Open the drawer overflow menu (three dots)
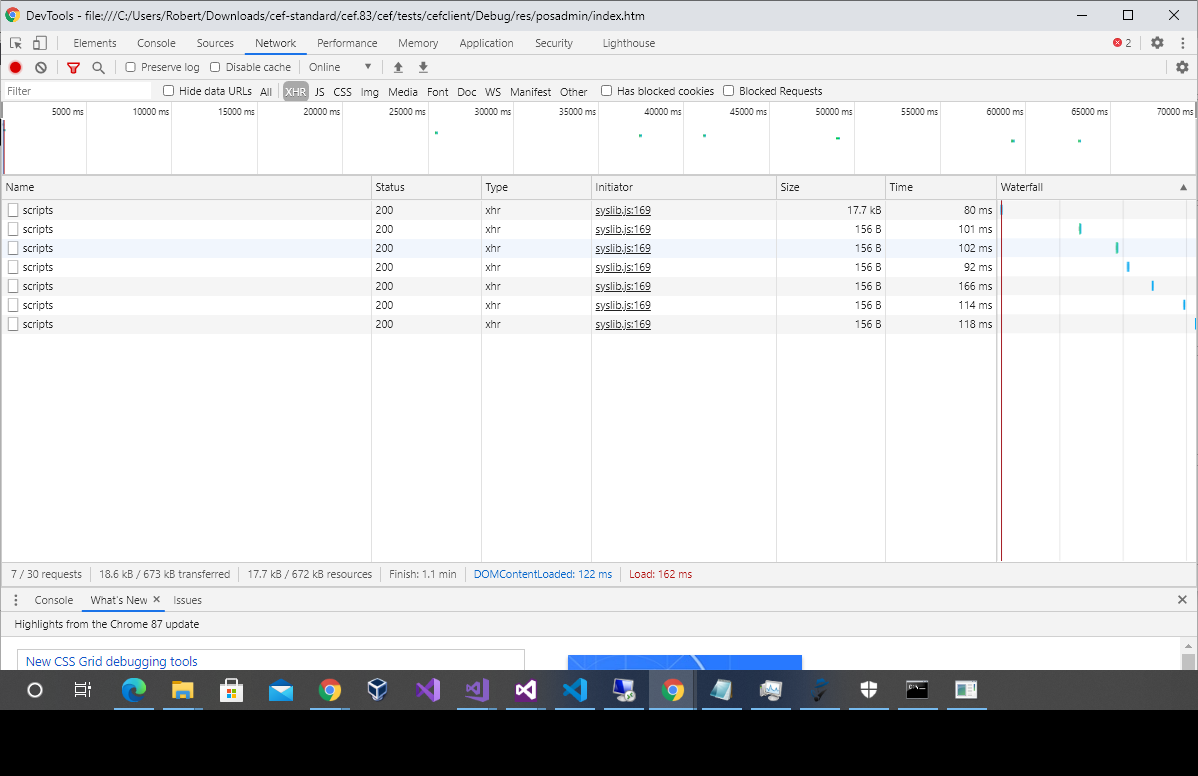1198x776 pixels. point(15,599)
